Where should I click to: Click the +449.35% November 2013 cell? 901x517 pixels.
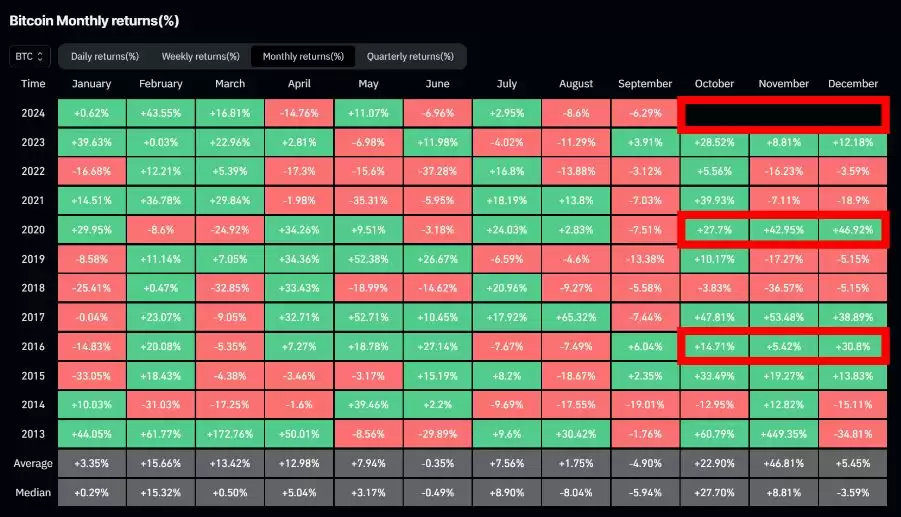(783, 434)
